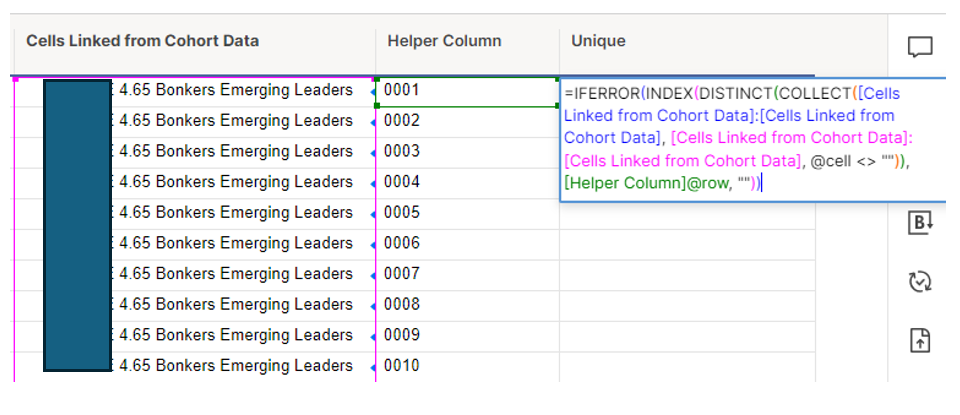This screenshot has width=960, height=415.
Task: Select the Bonkers Emerging Leaders cell beside 0003
Action: point(195,152)
